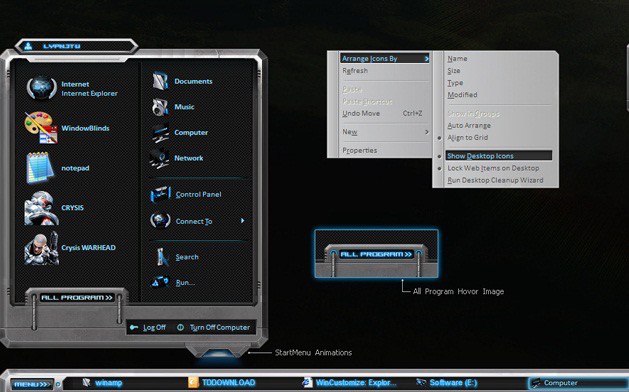Expand Arrange Icons By submenu arrow

426,59
